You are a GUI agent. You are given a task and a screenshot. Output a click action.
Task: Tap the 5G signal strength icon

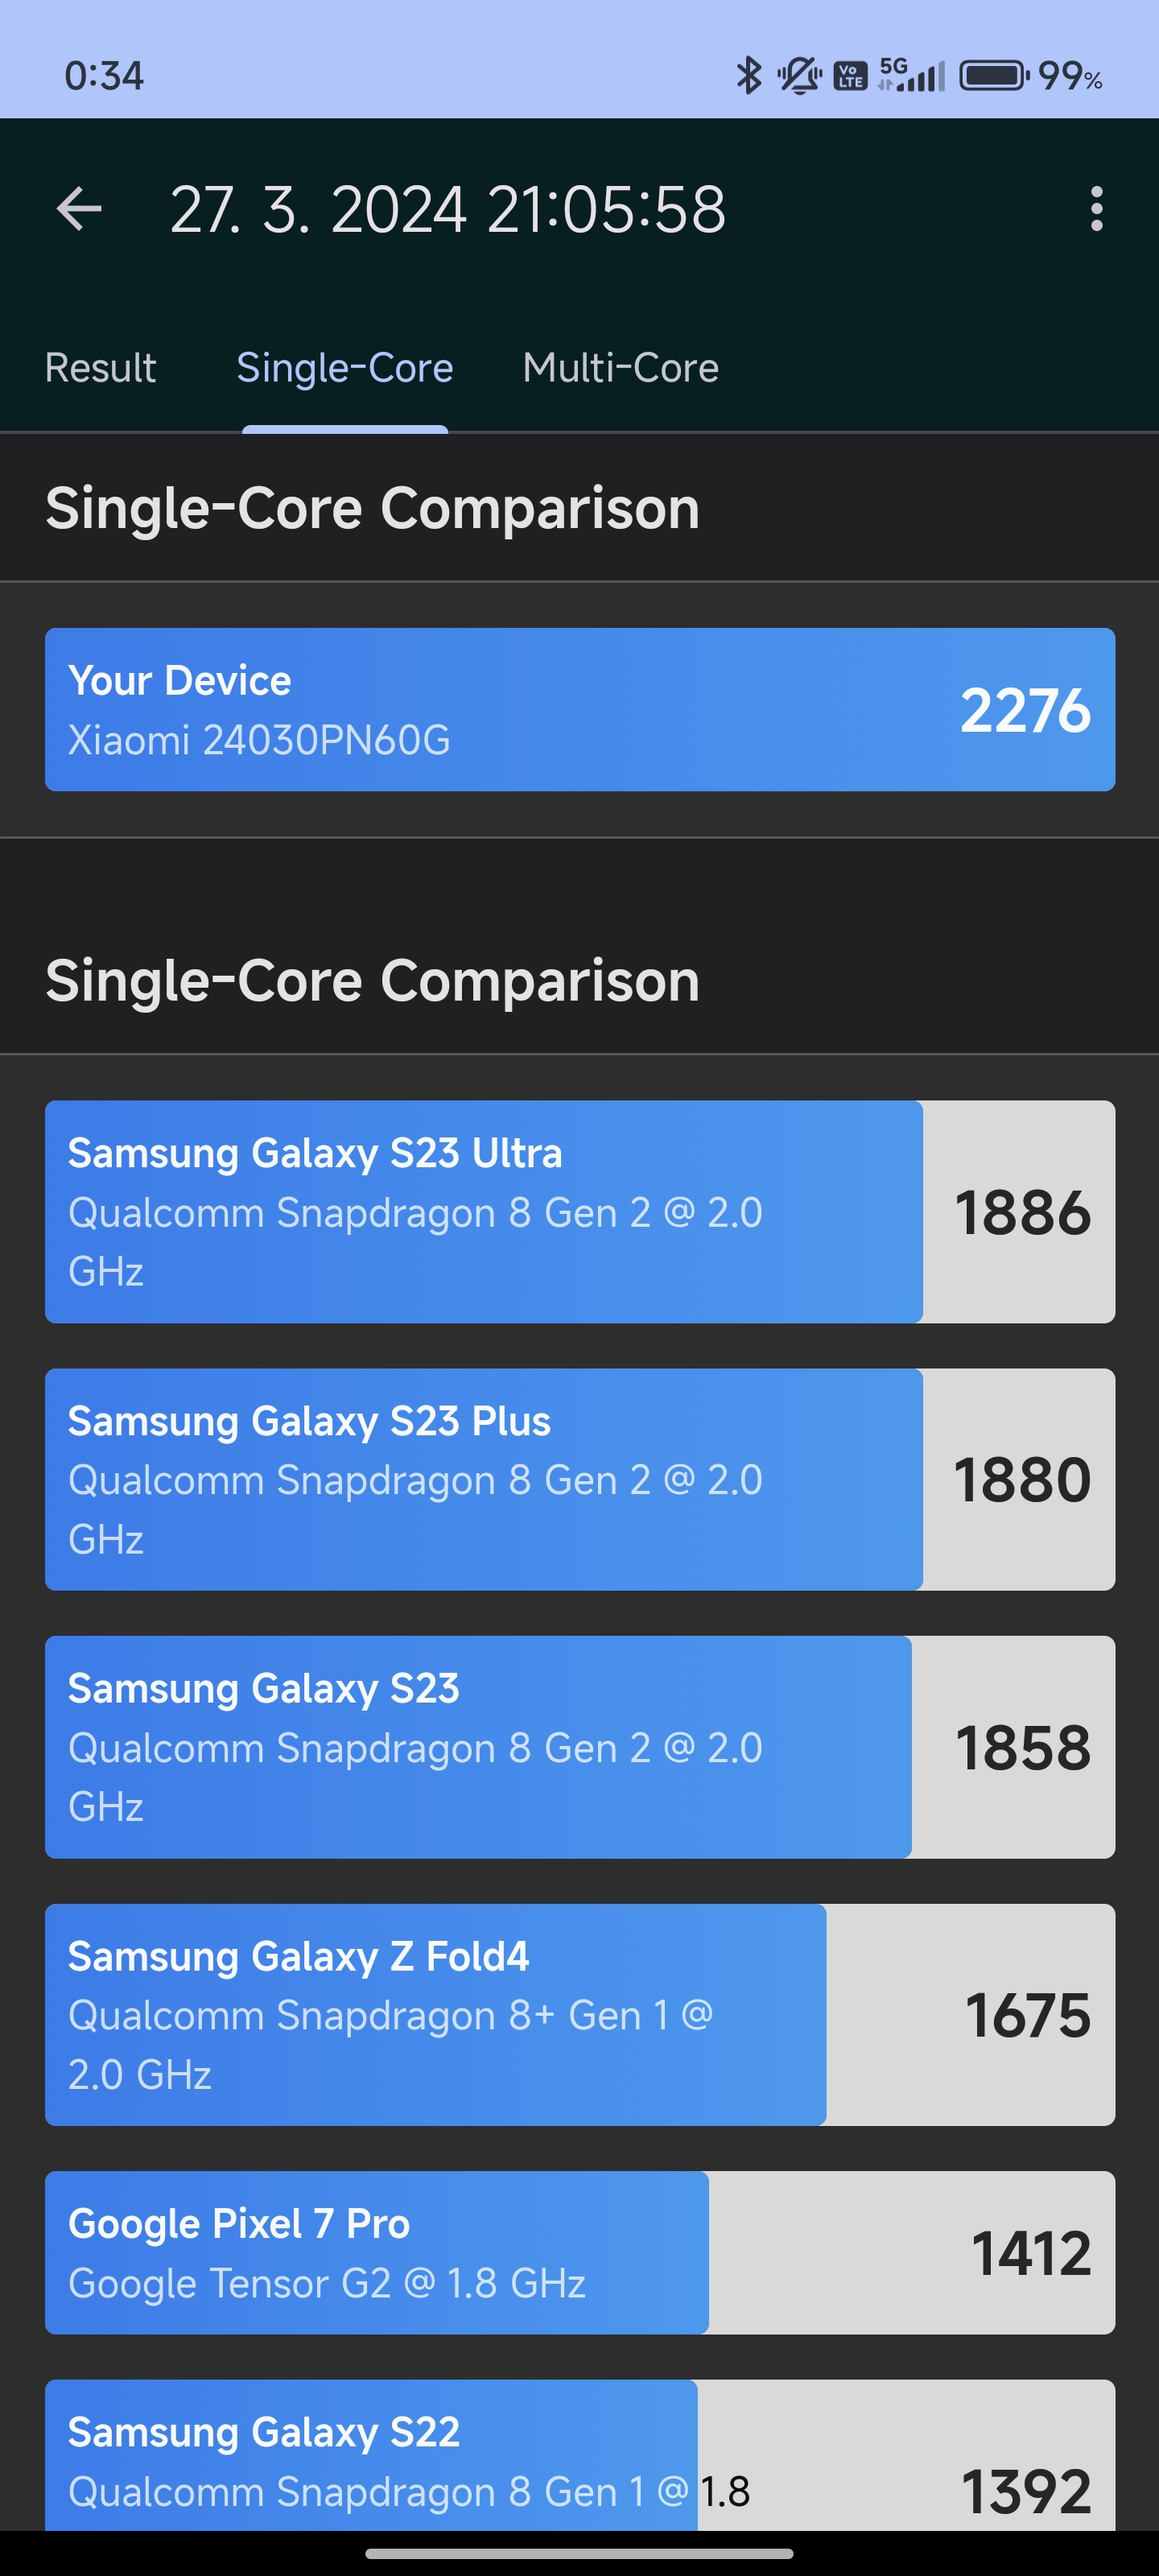pyautogui.click(x=911, y=76)
